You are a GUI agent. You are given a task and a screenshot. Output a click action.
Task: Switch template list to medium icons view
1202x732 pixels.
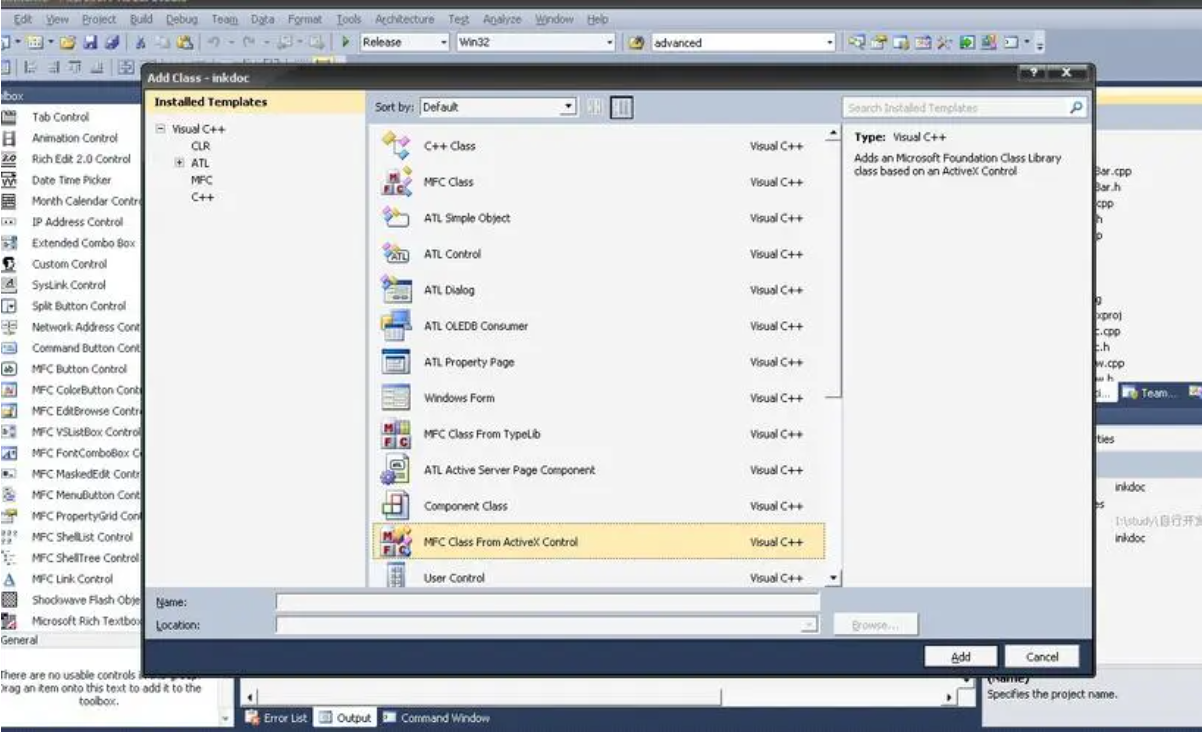pos(622,107)
